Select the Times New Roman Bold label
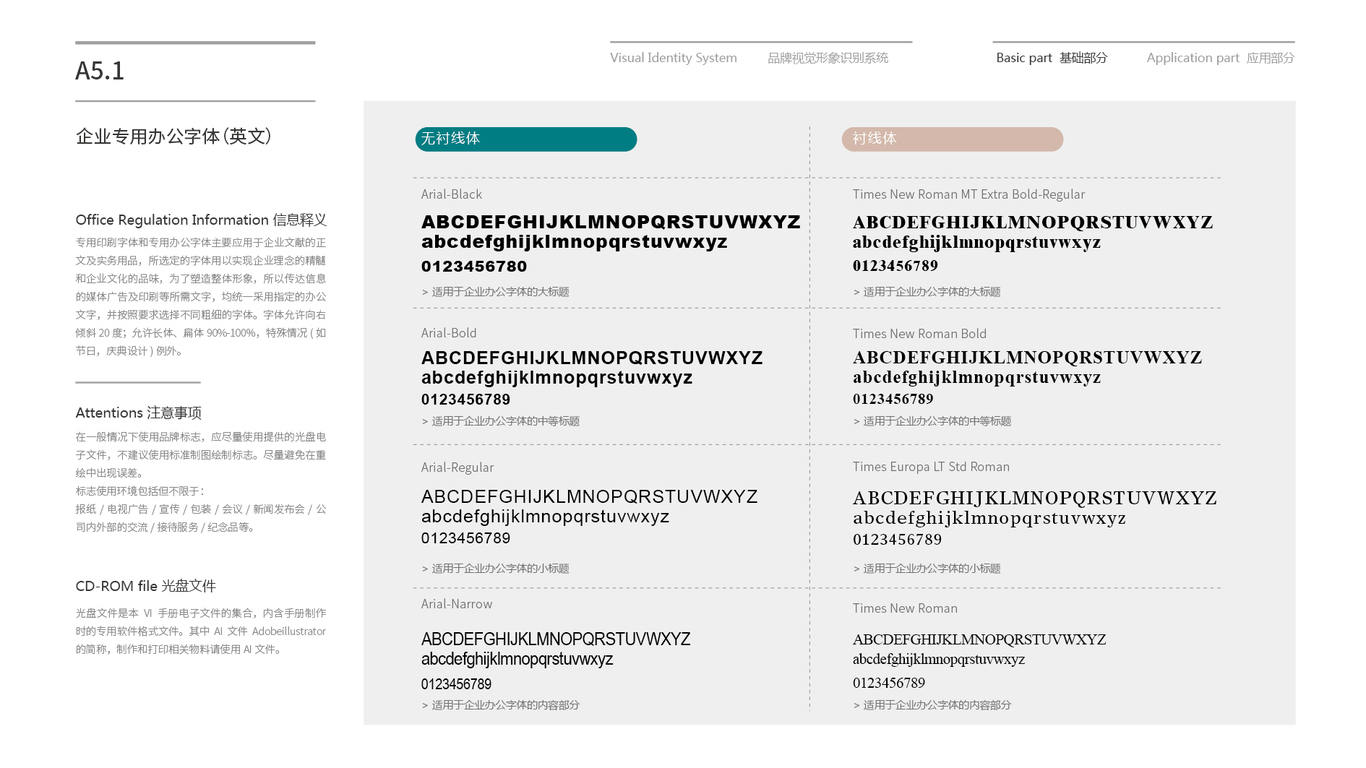The width and height of the screenshot is (1366, 768). point(919,334)
